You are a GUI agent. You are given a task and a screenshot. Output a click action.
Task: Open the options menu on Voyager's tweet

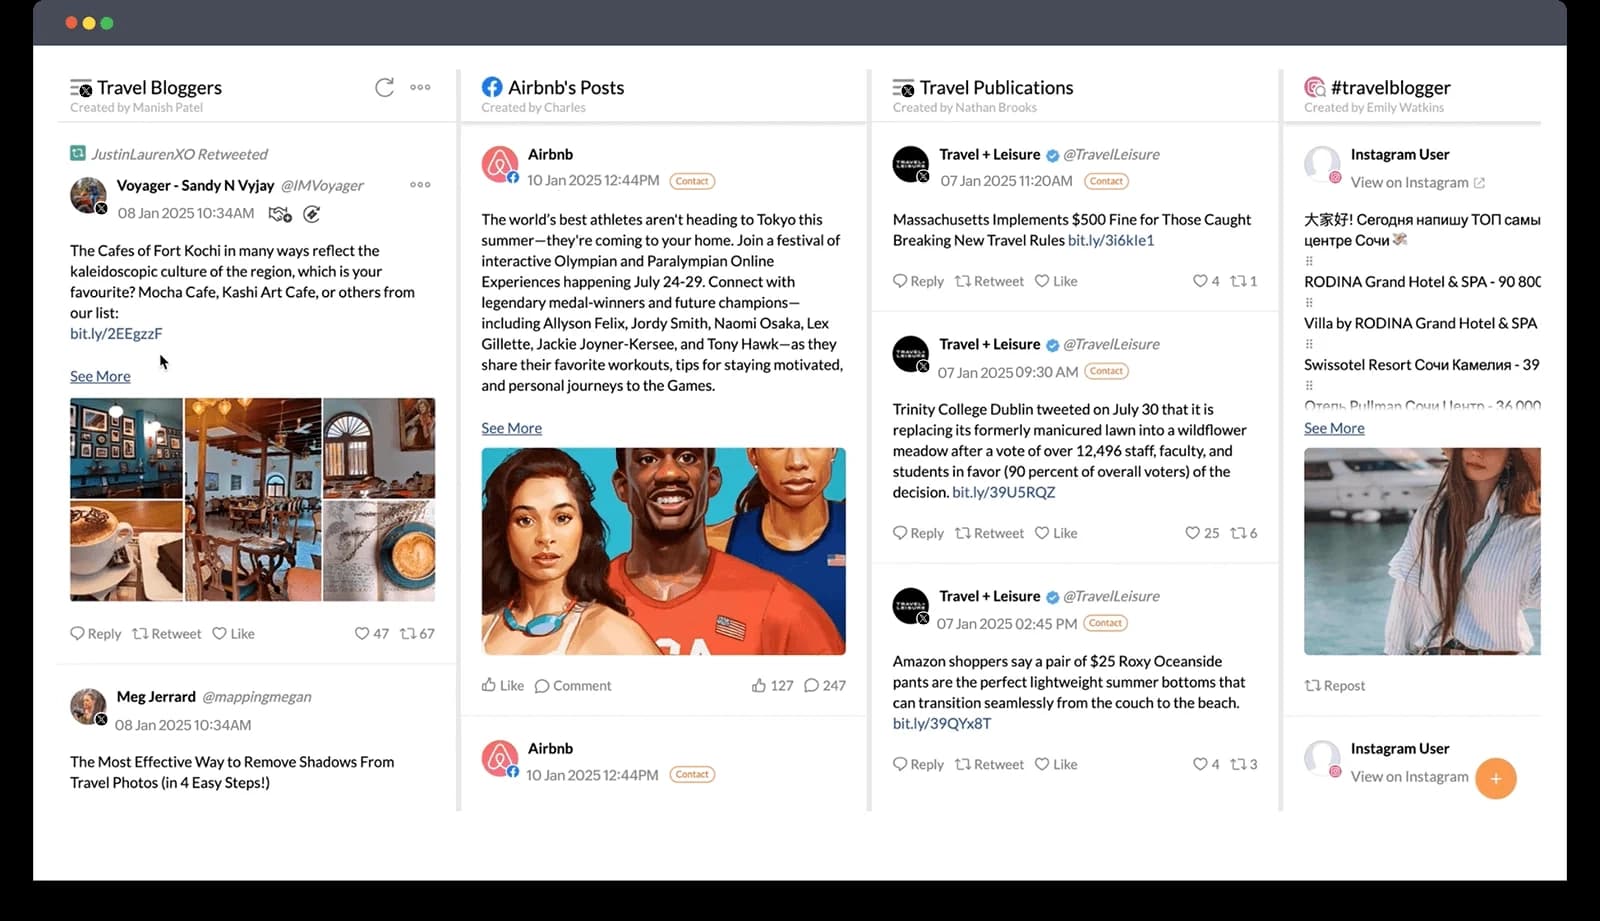click(x=420, y=185)
